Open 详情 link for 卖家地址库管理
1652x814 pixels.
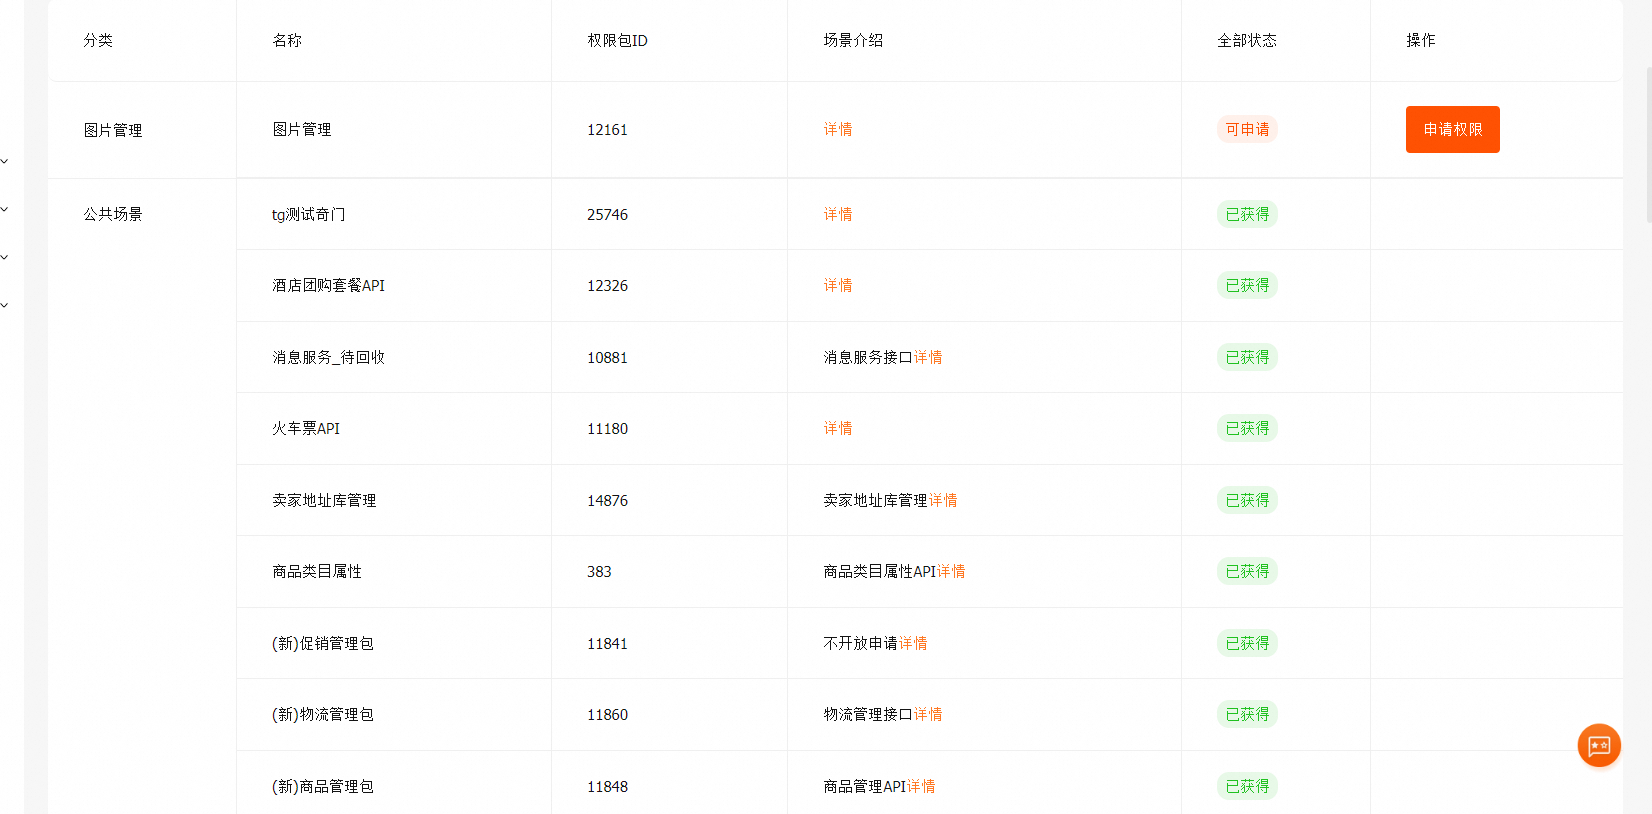point(942,501)
